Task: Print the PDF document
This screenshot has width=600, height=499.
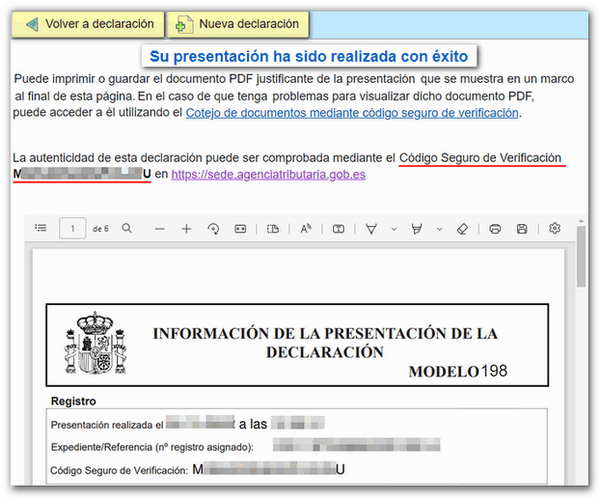Action: tap(495, 229)
